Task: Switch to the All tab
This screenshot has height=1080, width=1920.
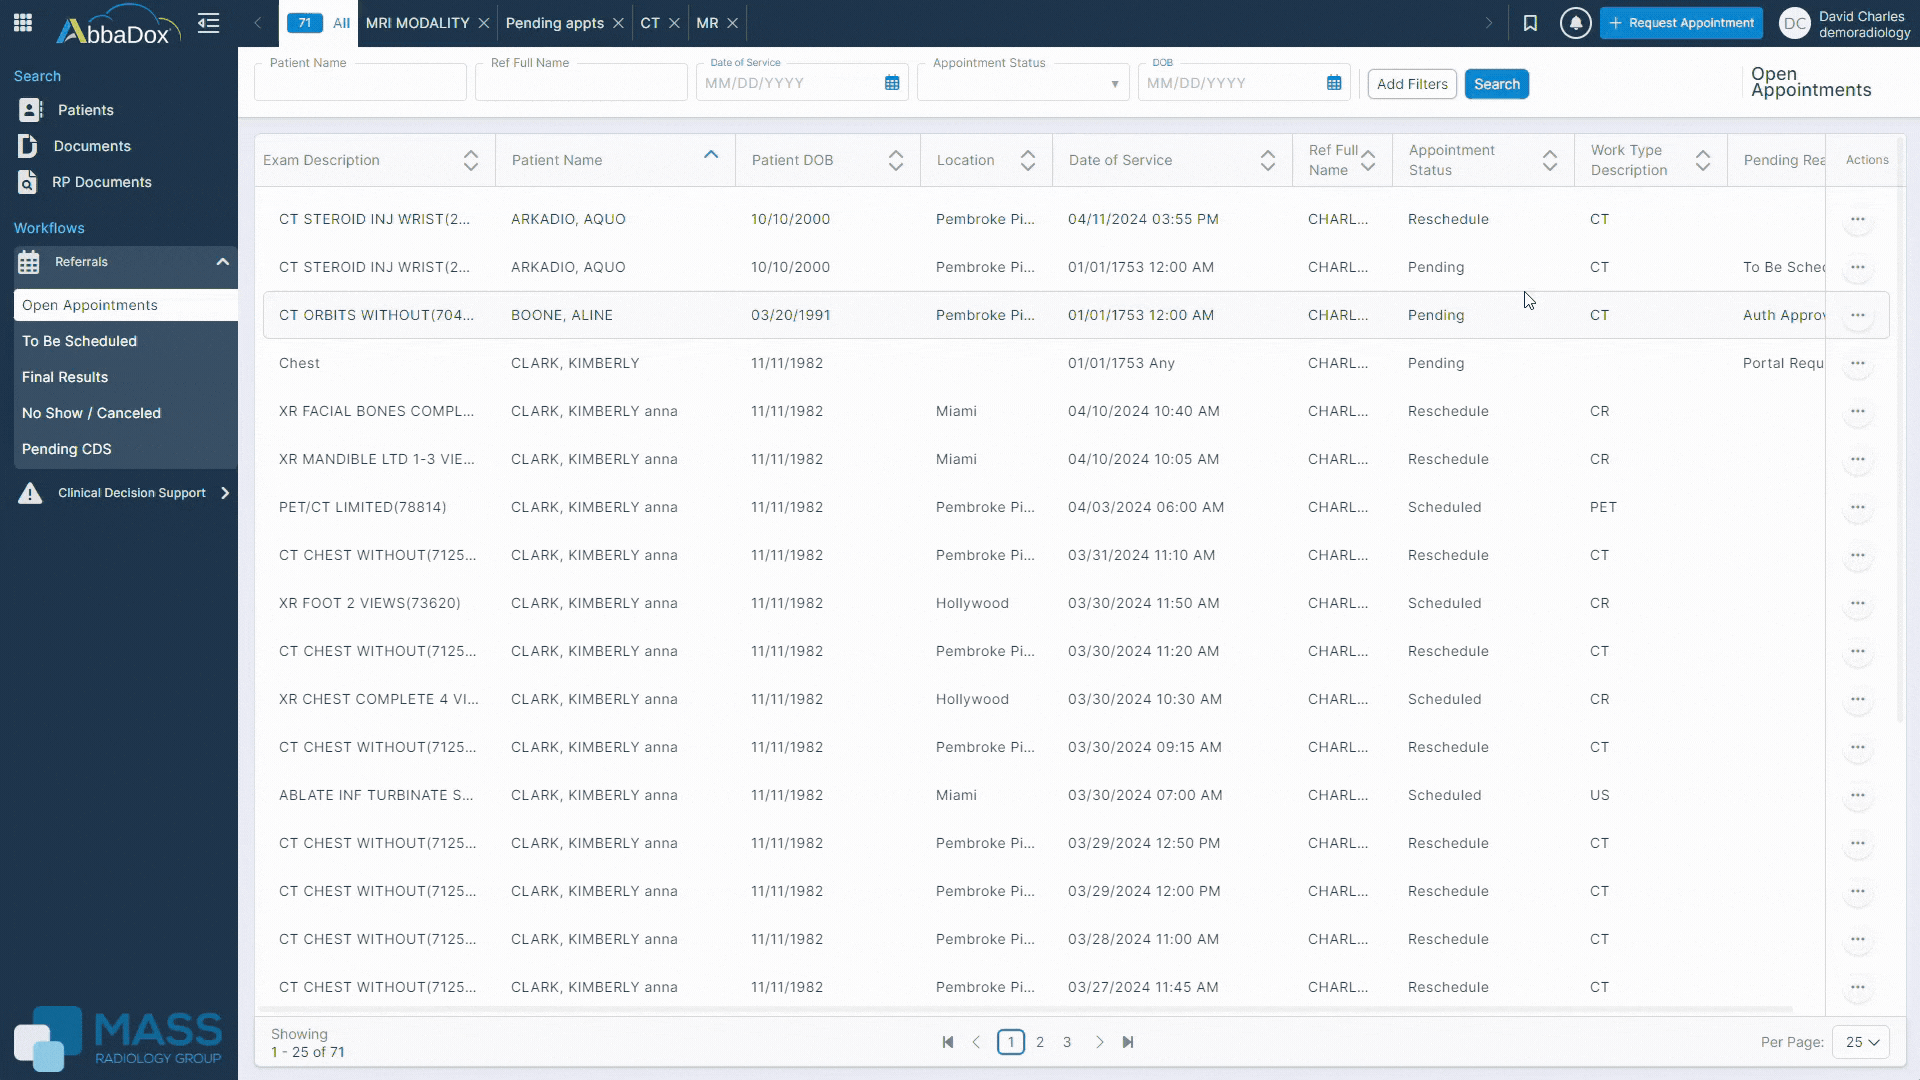Action: tap(342, 22)
